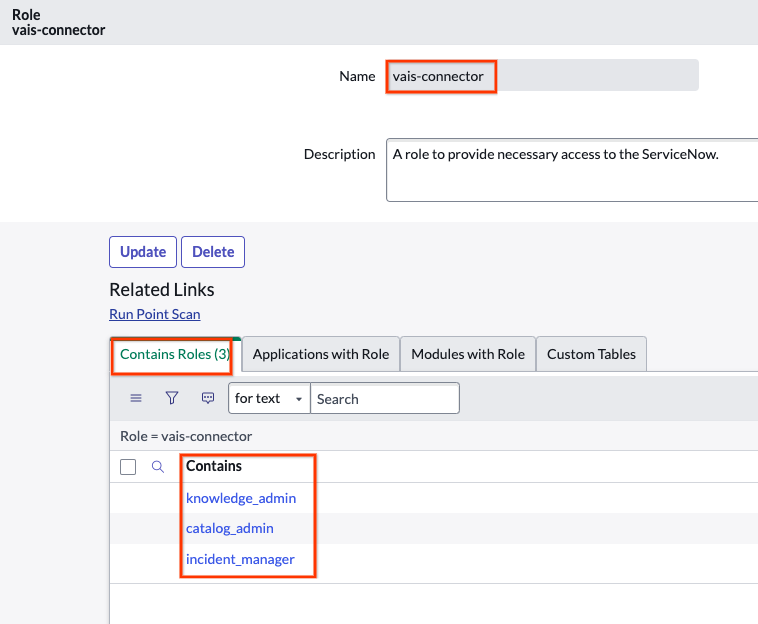Image resolution: width=758 pixels, height=624 pixels.
Task: Click into the Description text area
Action: coord(570,170)
